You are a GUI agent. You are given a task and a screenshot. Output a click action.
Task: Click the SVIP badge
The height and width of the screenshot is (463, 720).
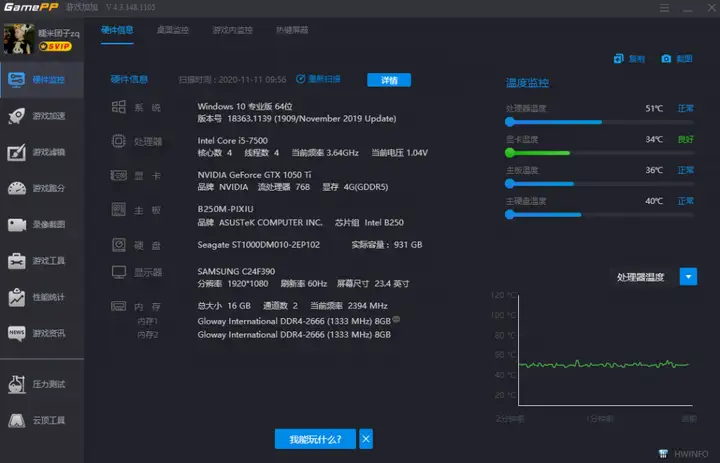click(x=55, y=46)
